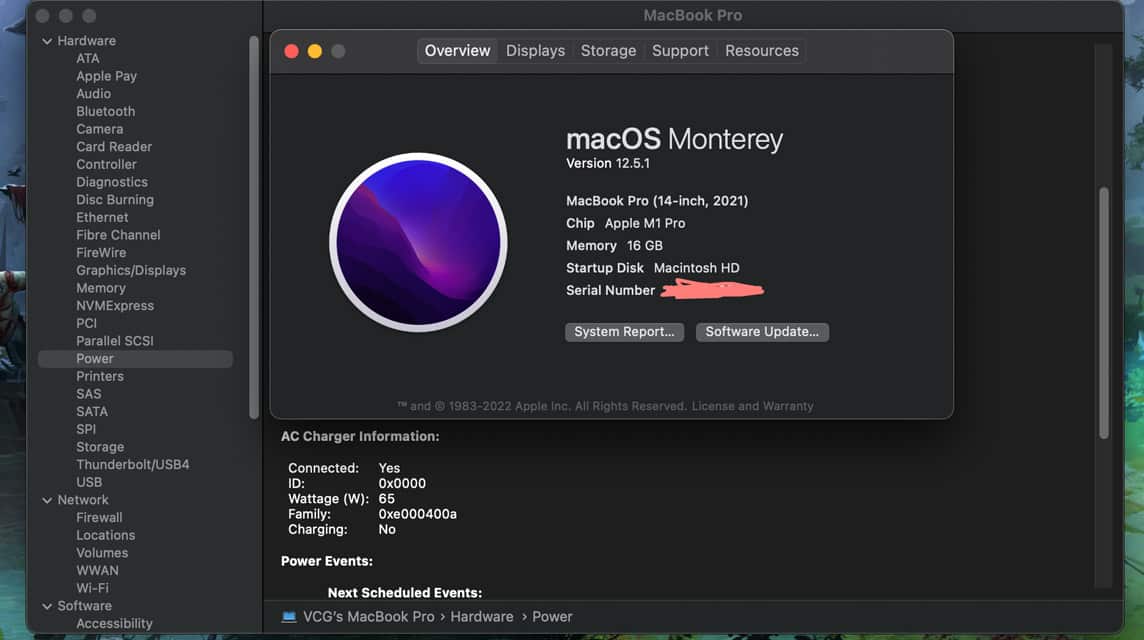Select Controller in the Hardware list
This screenshot has height=640, width=1144.
tap(107, 165)
